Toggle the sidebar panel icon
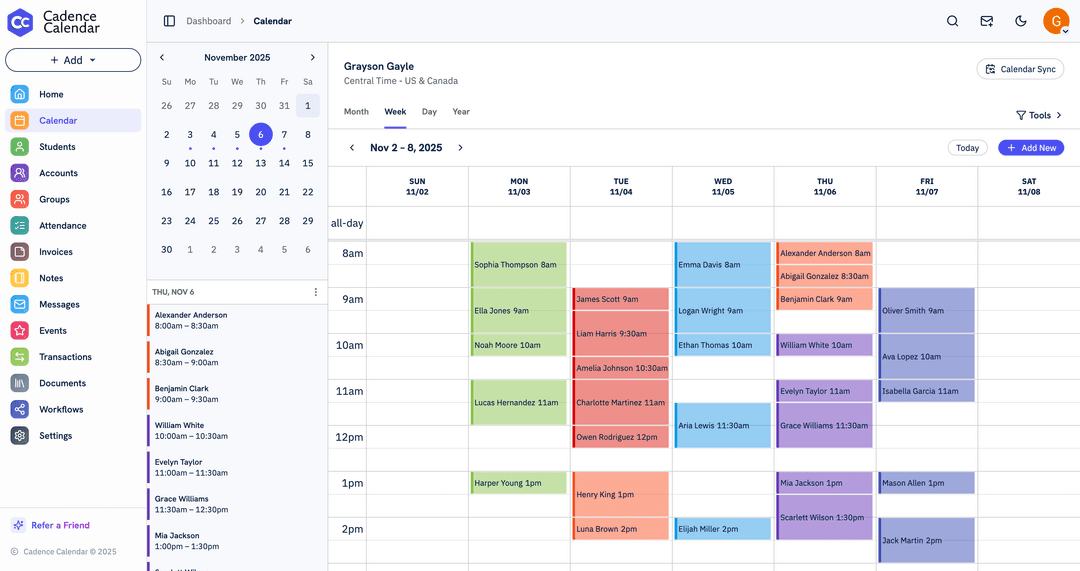 coord(169,21)
